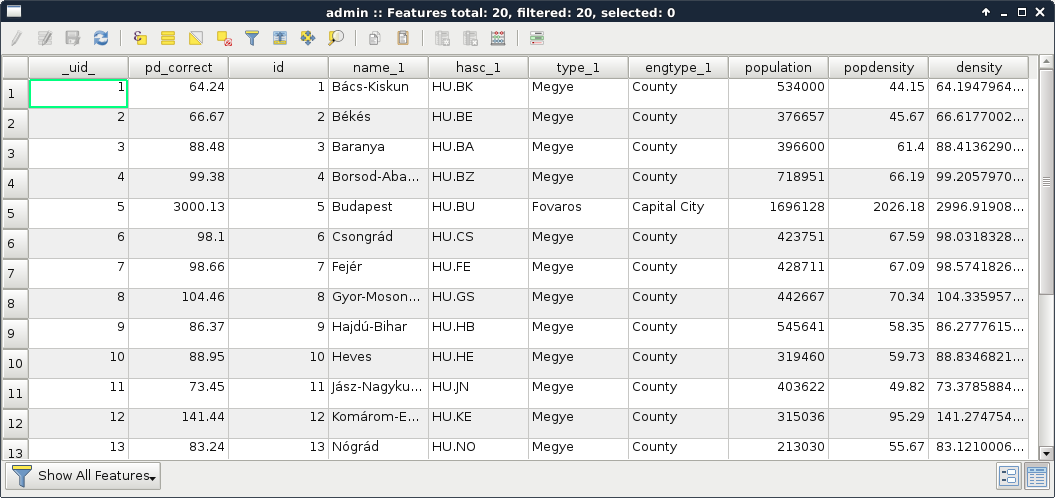Click the Nógrád name cell
The width and height of the screenshot is (1055, 498).
click(x=378, y=449)
